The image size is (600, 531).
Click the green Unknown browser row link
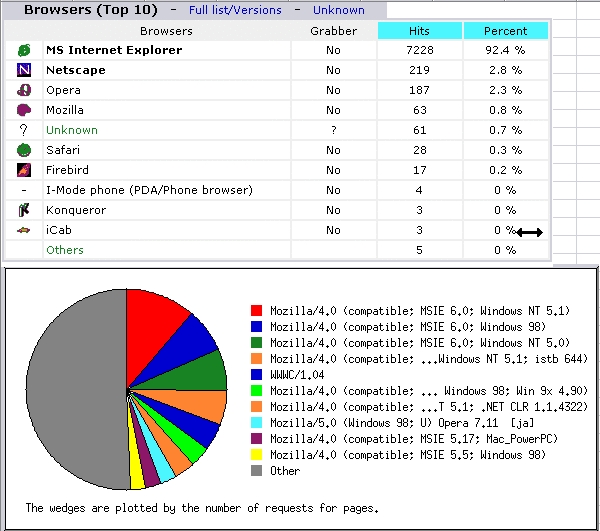click(x=72, y=130)
